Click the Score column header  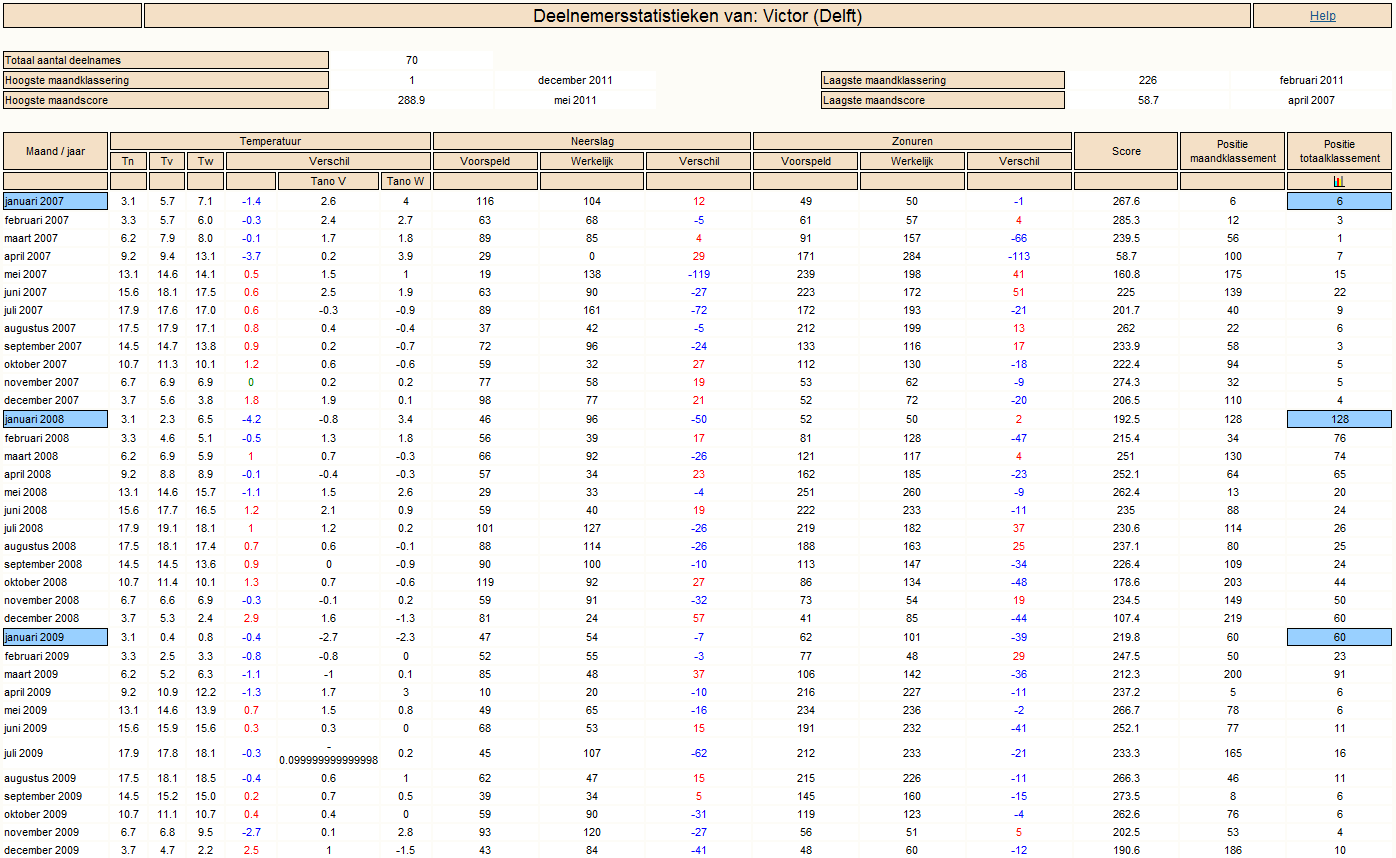pyautogui.click(x=1126, y=151)
